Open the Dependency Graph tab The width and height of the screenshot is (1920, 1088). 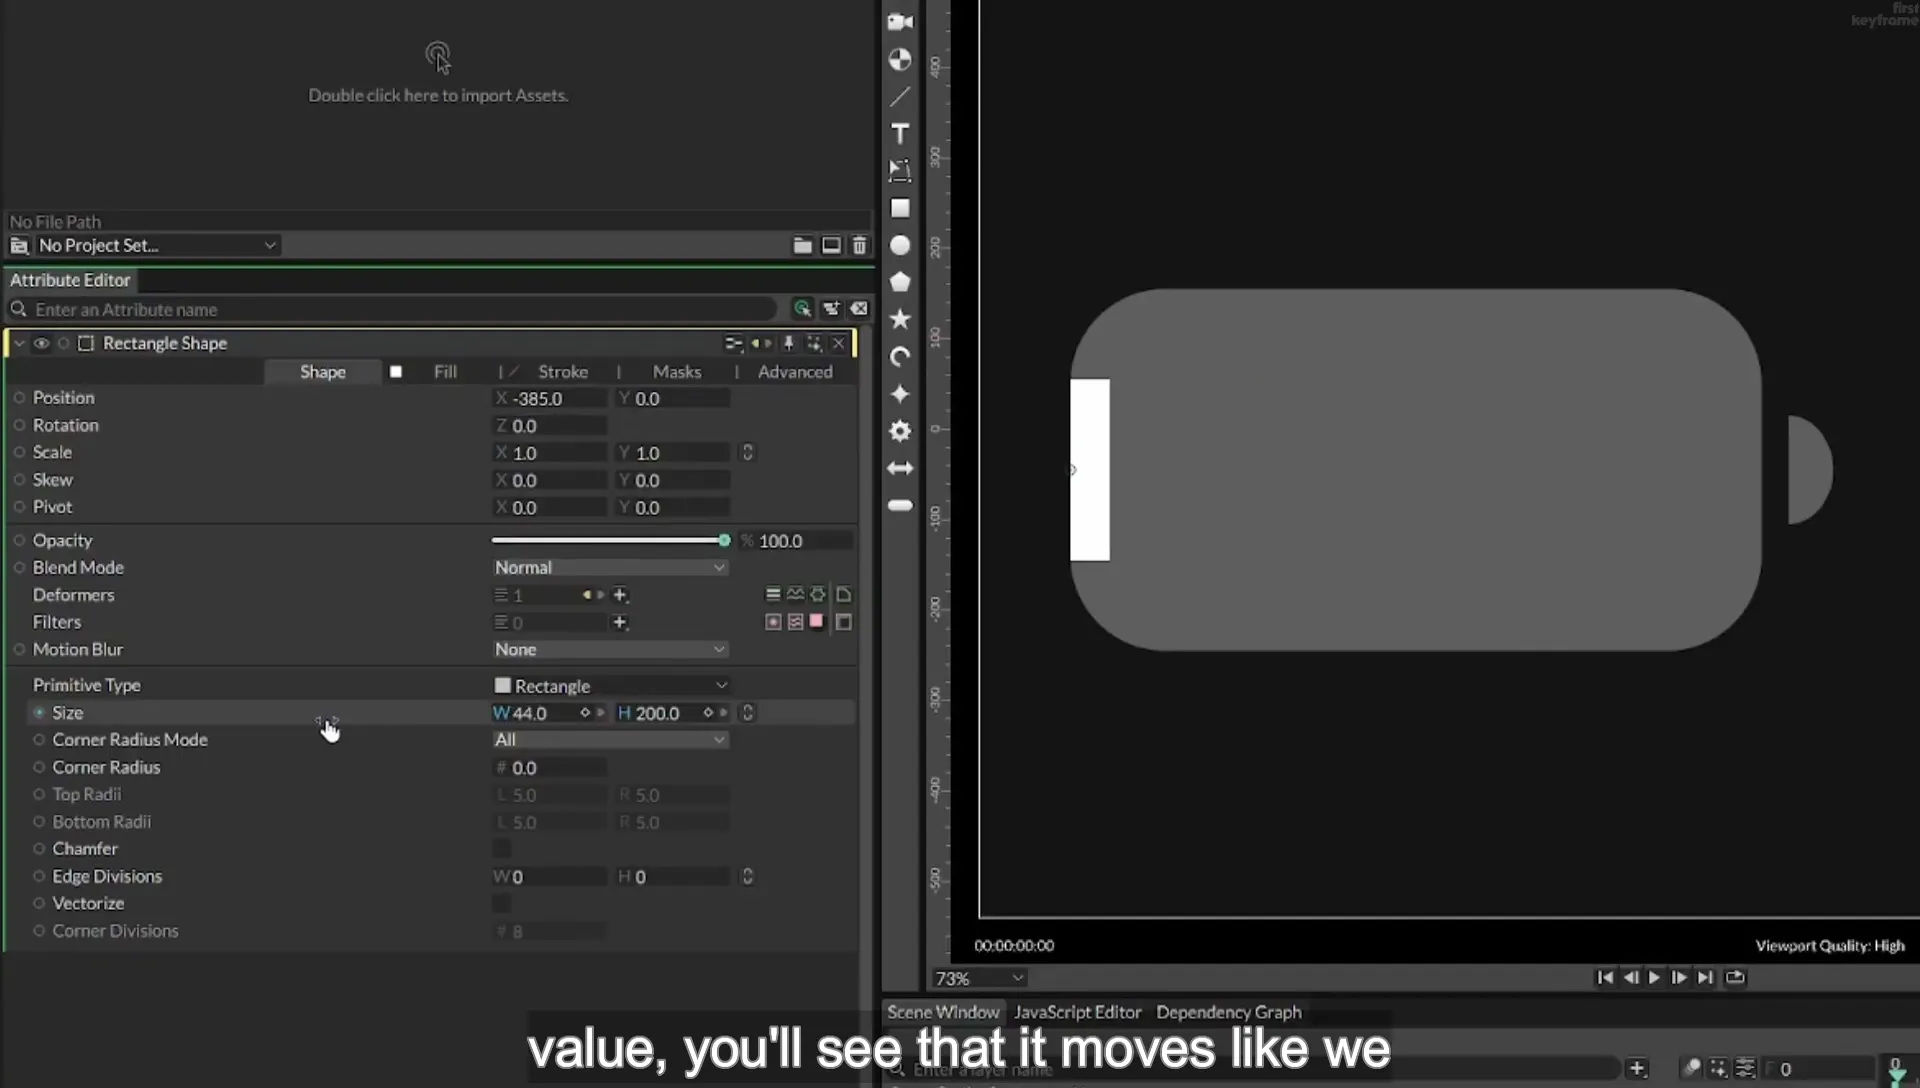[x=1229, y=1012]
